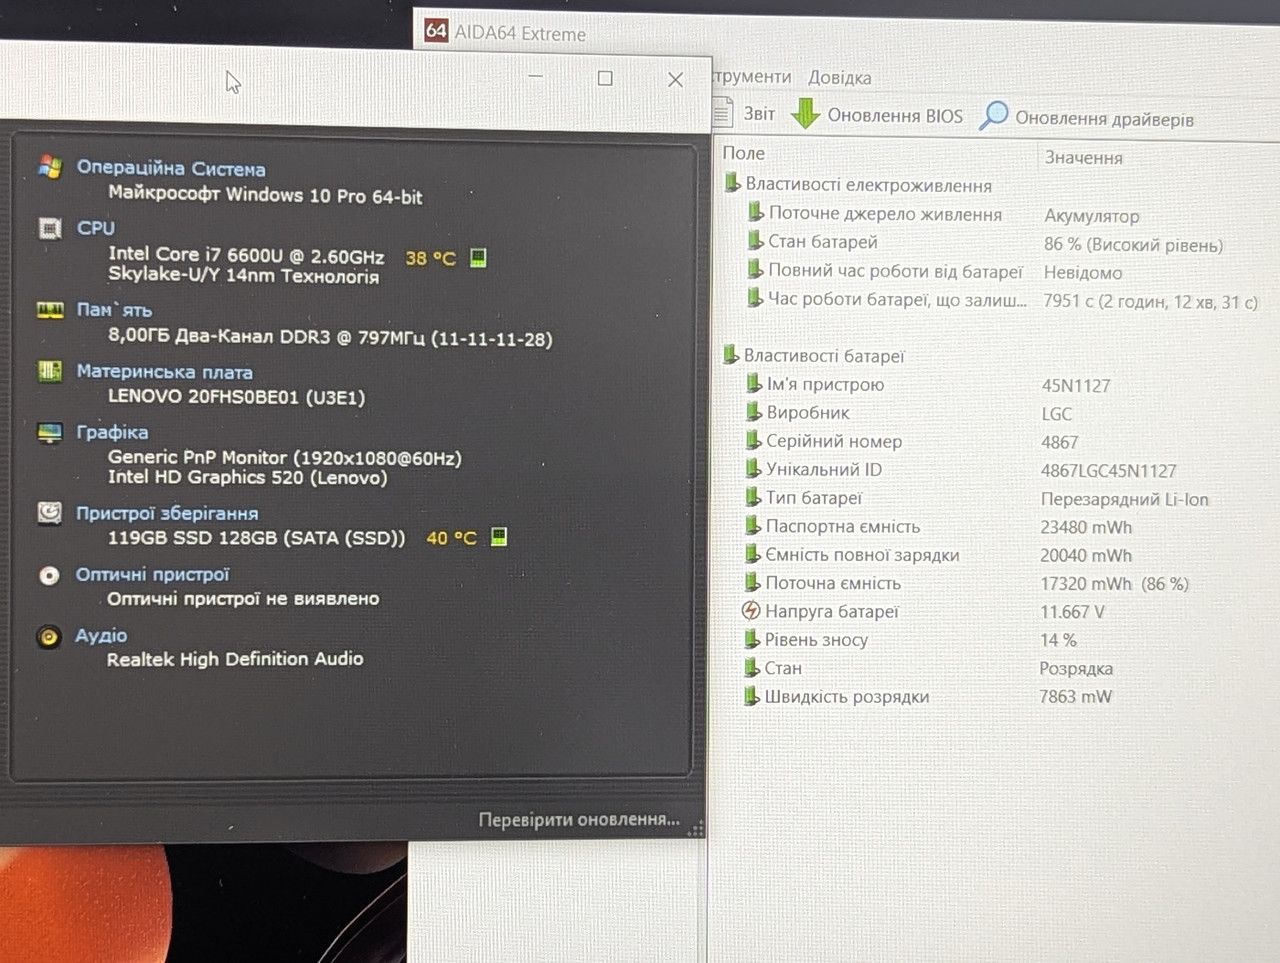Screen dimensions: 1280x963
Task: Click the Windows flag icon beside Операційна Система
Action: pos(50,167)
